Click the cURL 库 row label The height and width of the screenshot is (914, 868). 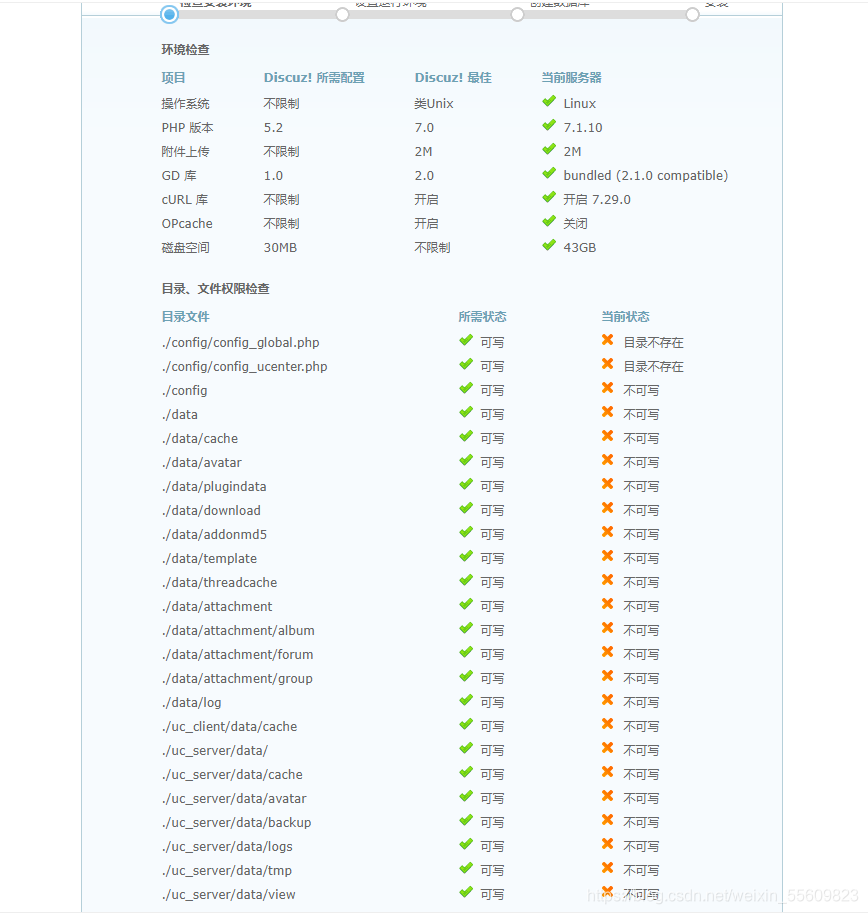tap(185, 199)
